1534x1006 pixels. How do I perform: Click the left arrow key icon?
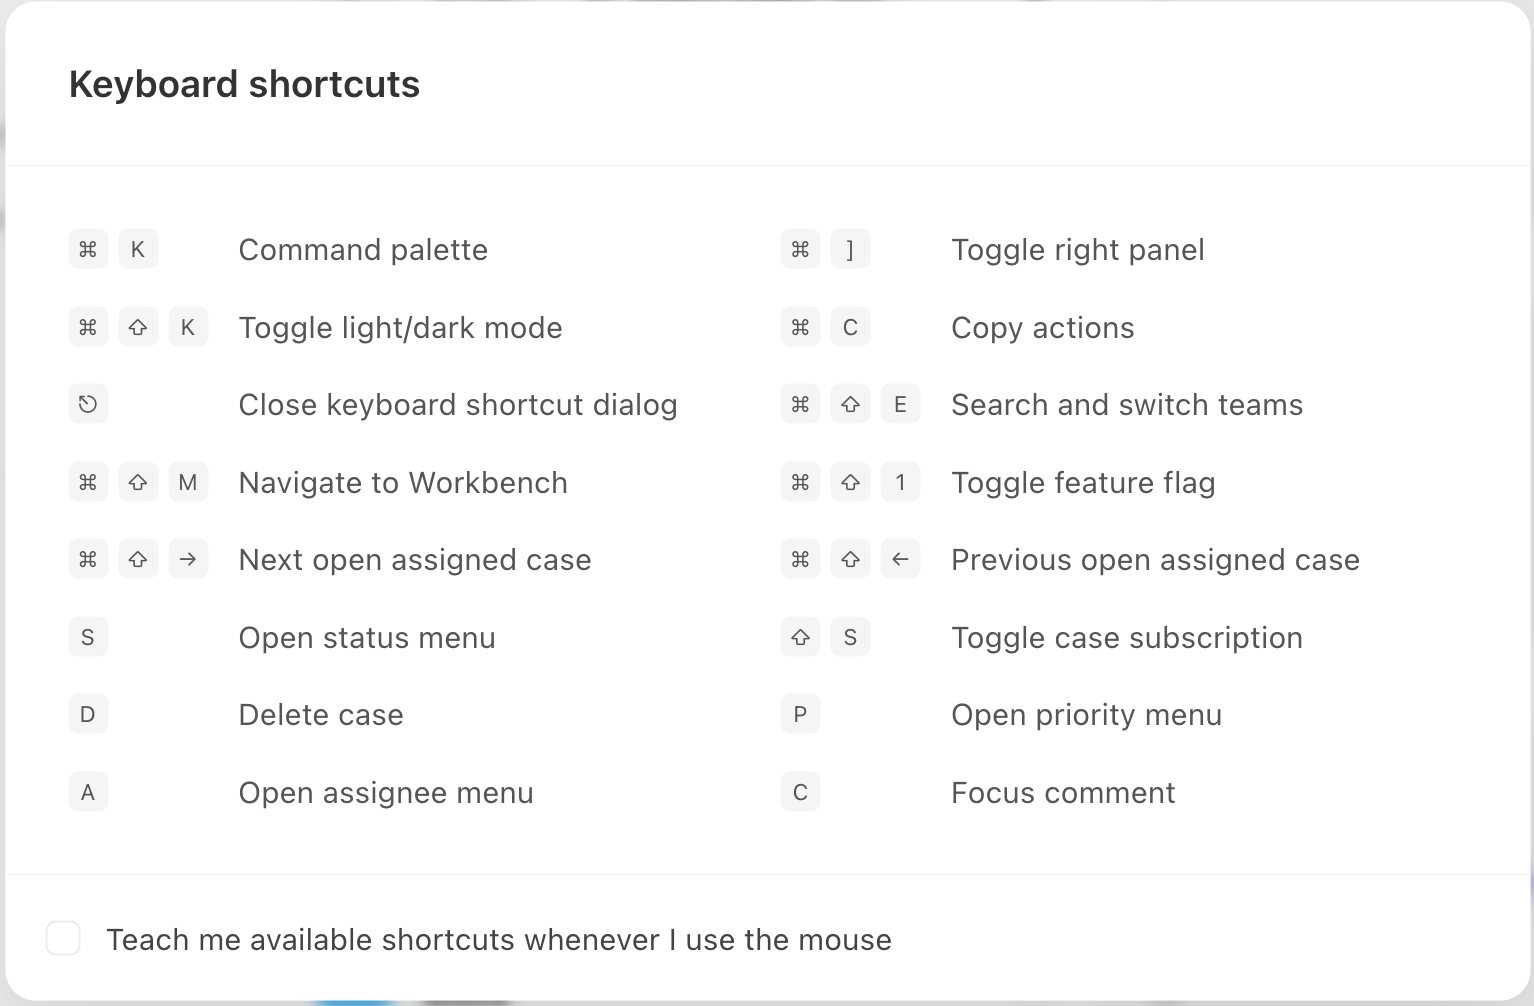point(900,560)
